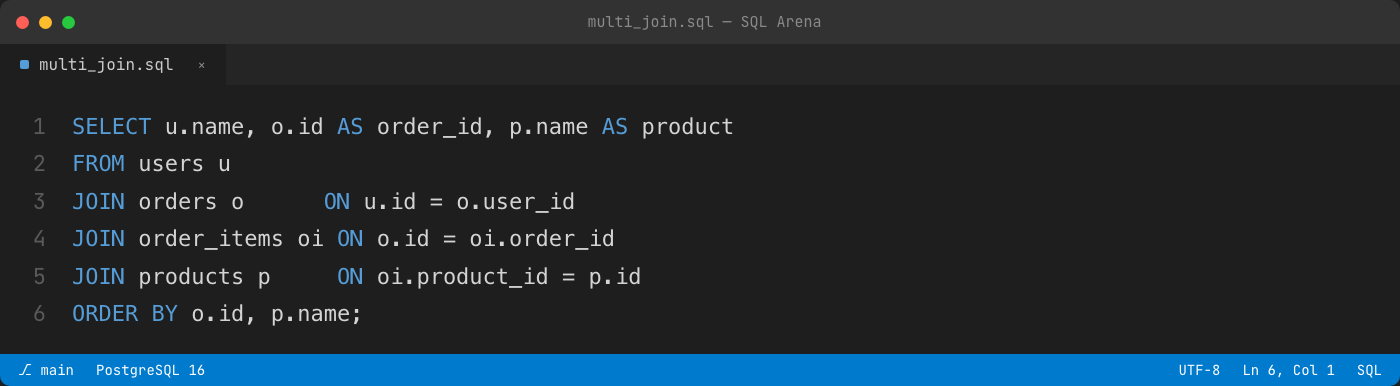Click the FROM keyword on line 2
Screen dimensions: 1400x386
pos(98,164)
